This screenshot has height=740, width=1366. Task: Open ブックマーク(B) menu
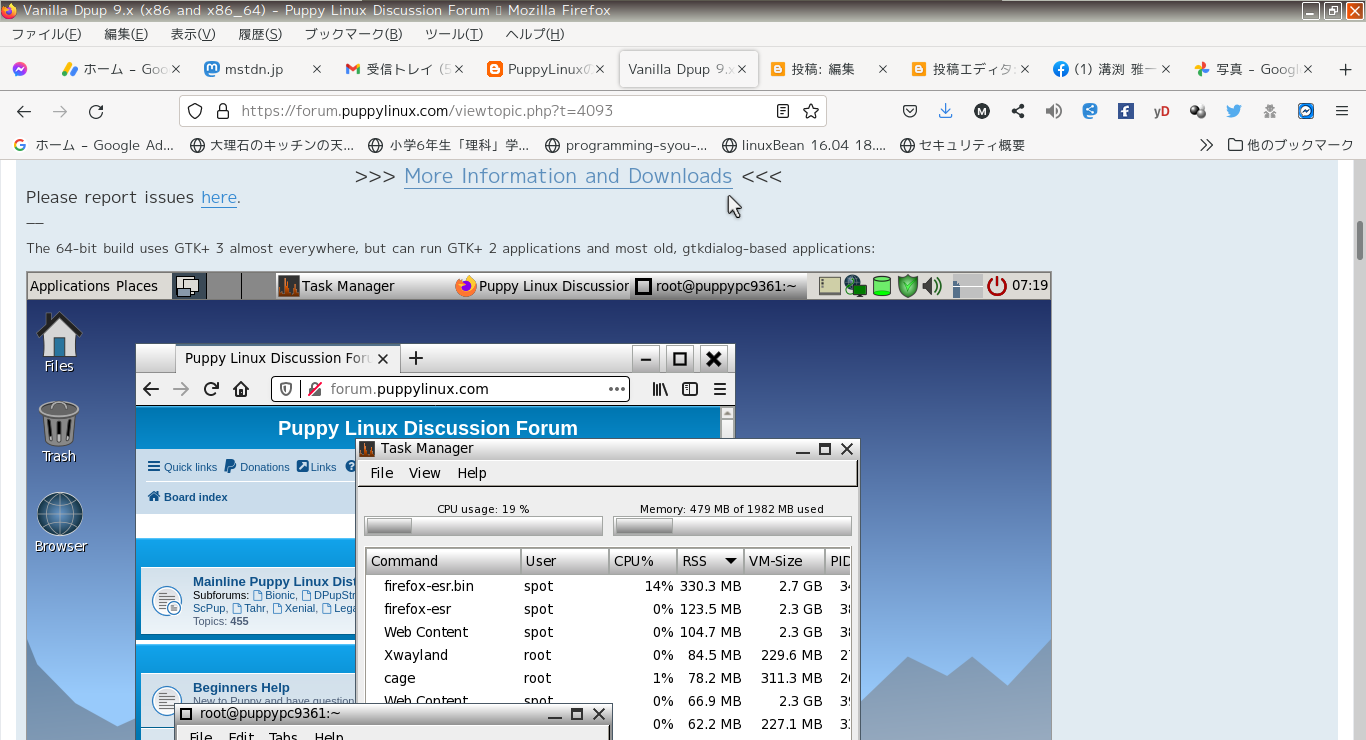(x=353, y=34)
